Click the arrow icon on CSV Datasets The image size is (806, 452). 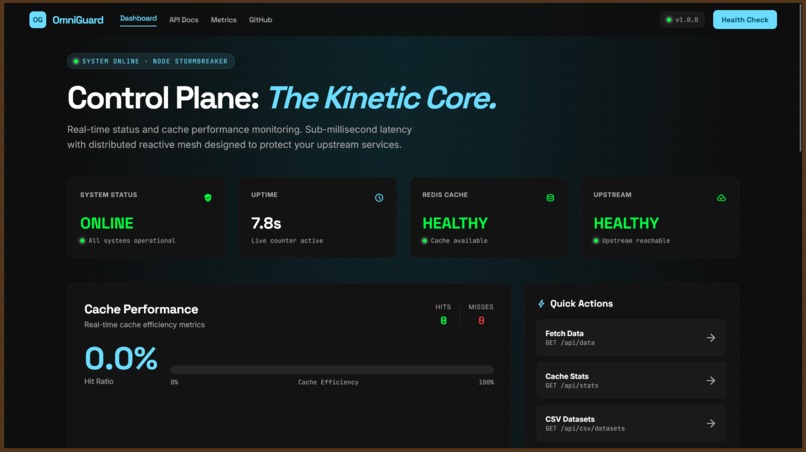pos(711,423)
